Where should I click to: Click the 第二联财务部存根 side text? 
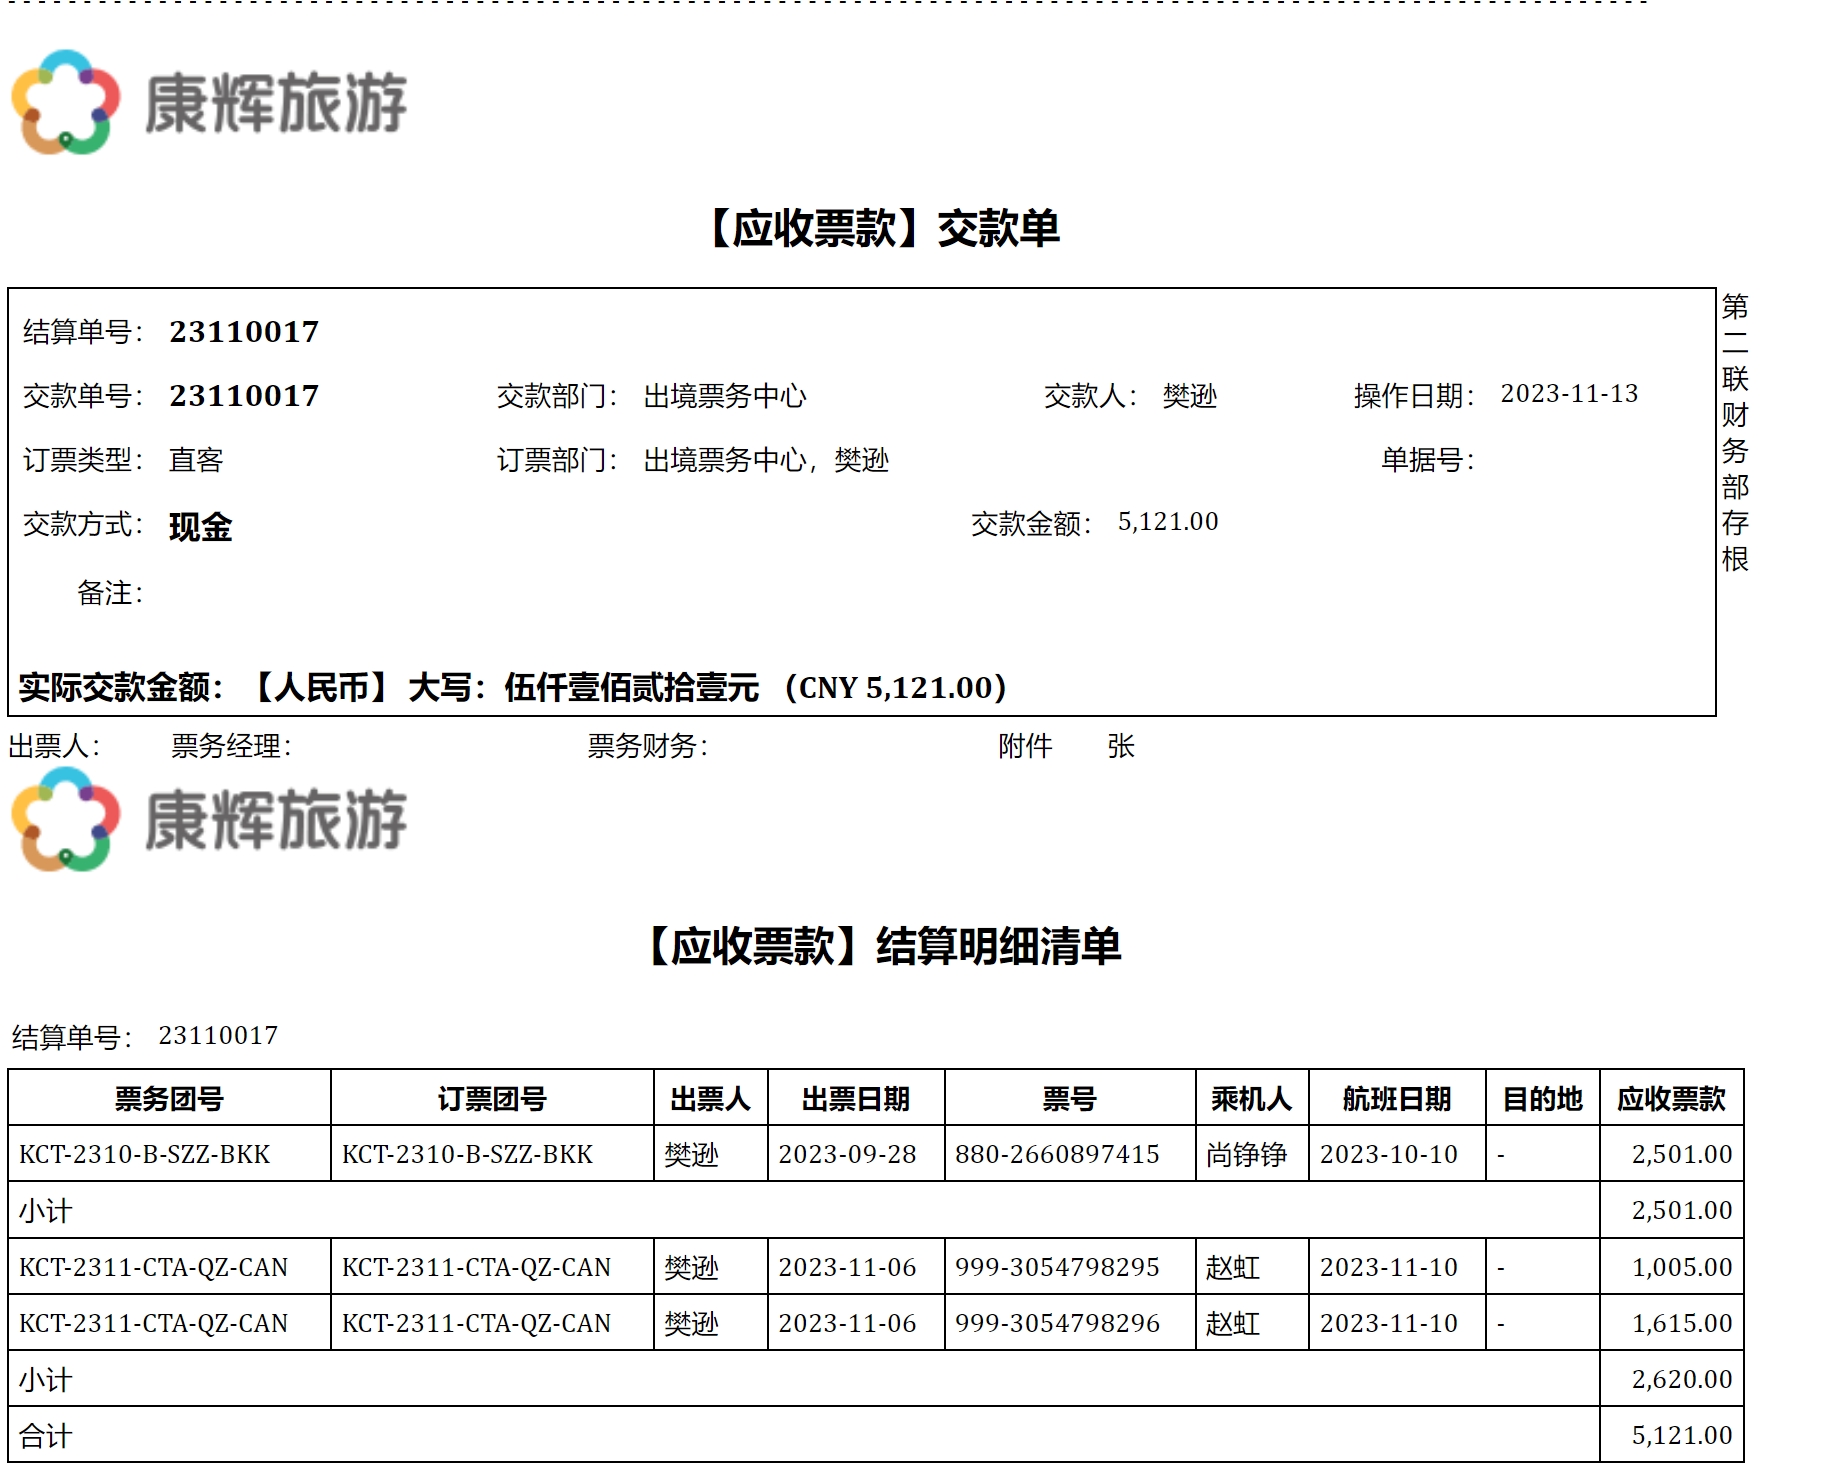[1735, 432]
